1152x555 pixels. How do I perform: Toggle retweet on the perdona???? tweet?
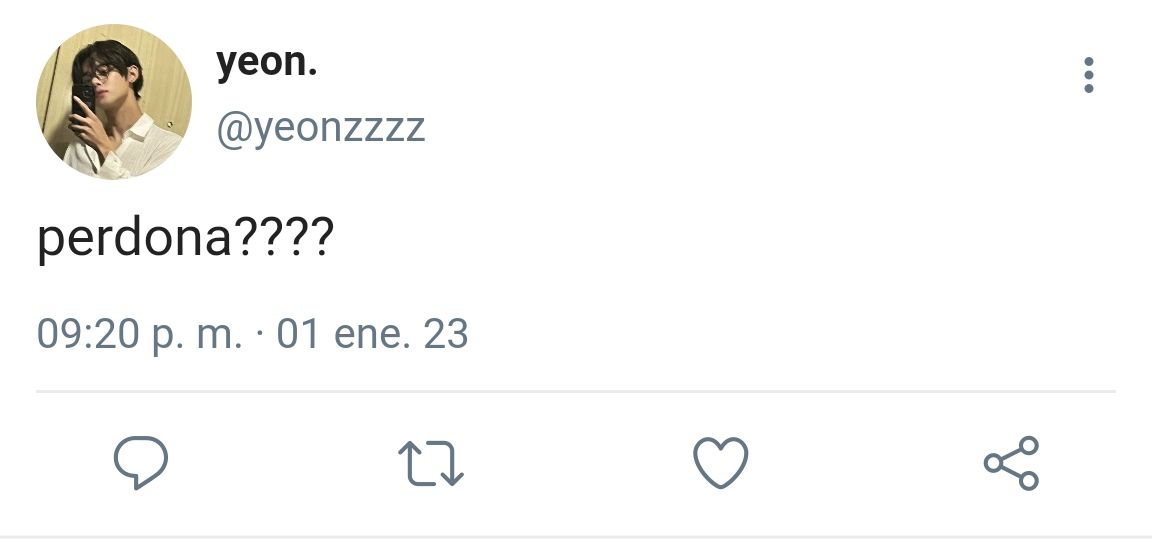431,463
